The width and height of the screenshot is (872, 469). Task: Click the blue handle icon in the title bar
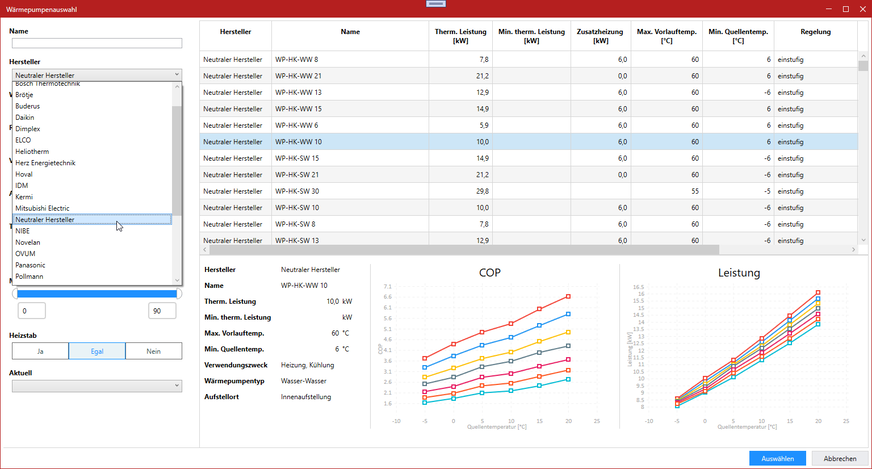(x=436, y=4)
